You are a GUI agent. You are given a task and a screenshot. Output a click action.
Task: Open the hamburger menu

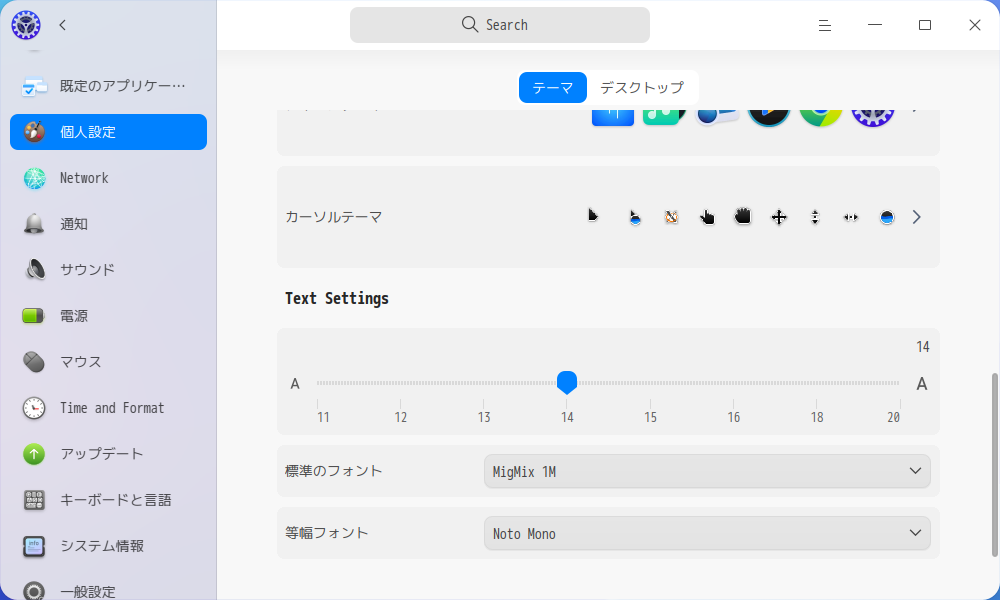[x=824, y=25]
